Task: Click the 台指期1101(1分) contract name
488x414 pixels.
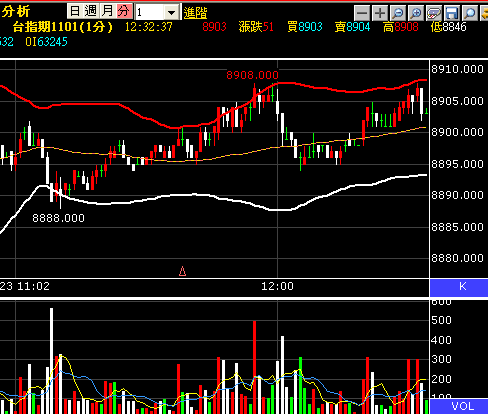Action: [63, 27]
